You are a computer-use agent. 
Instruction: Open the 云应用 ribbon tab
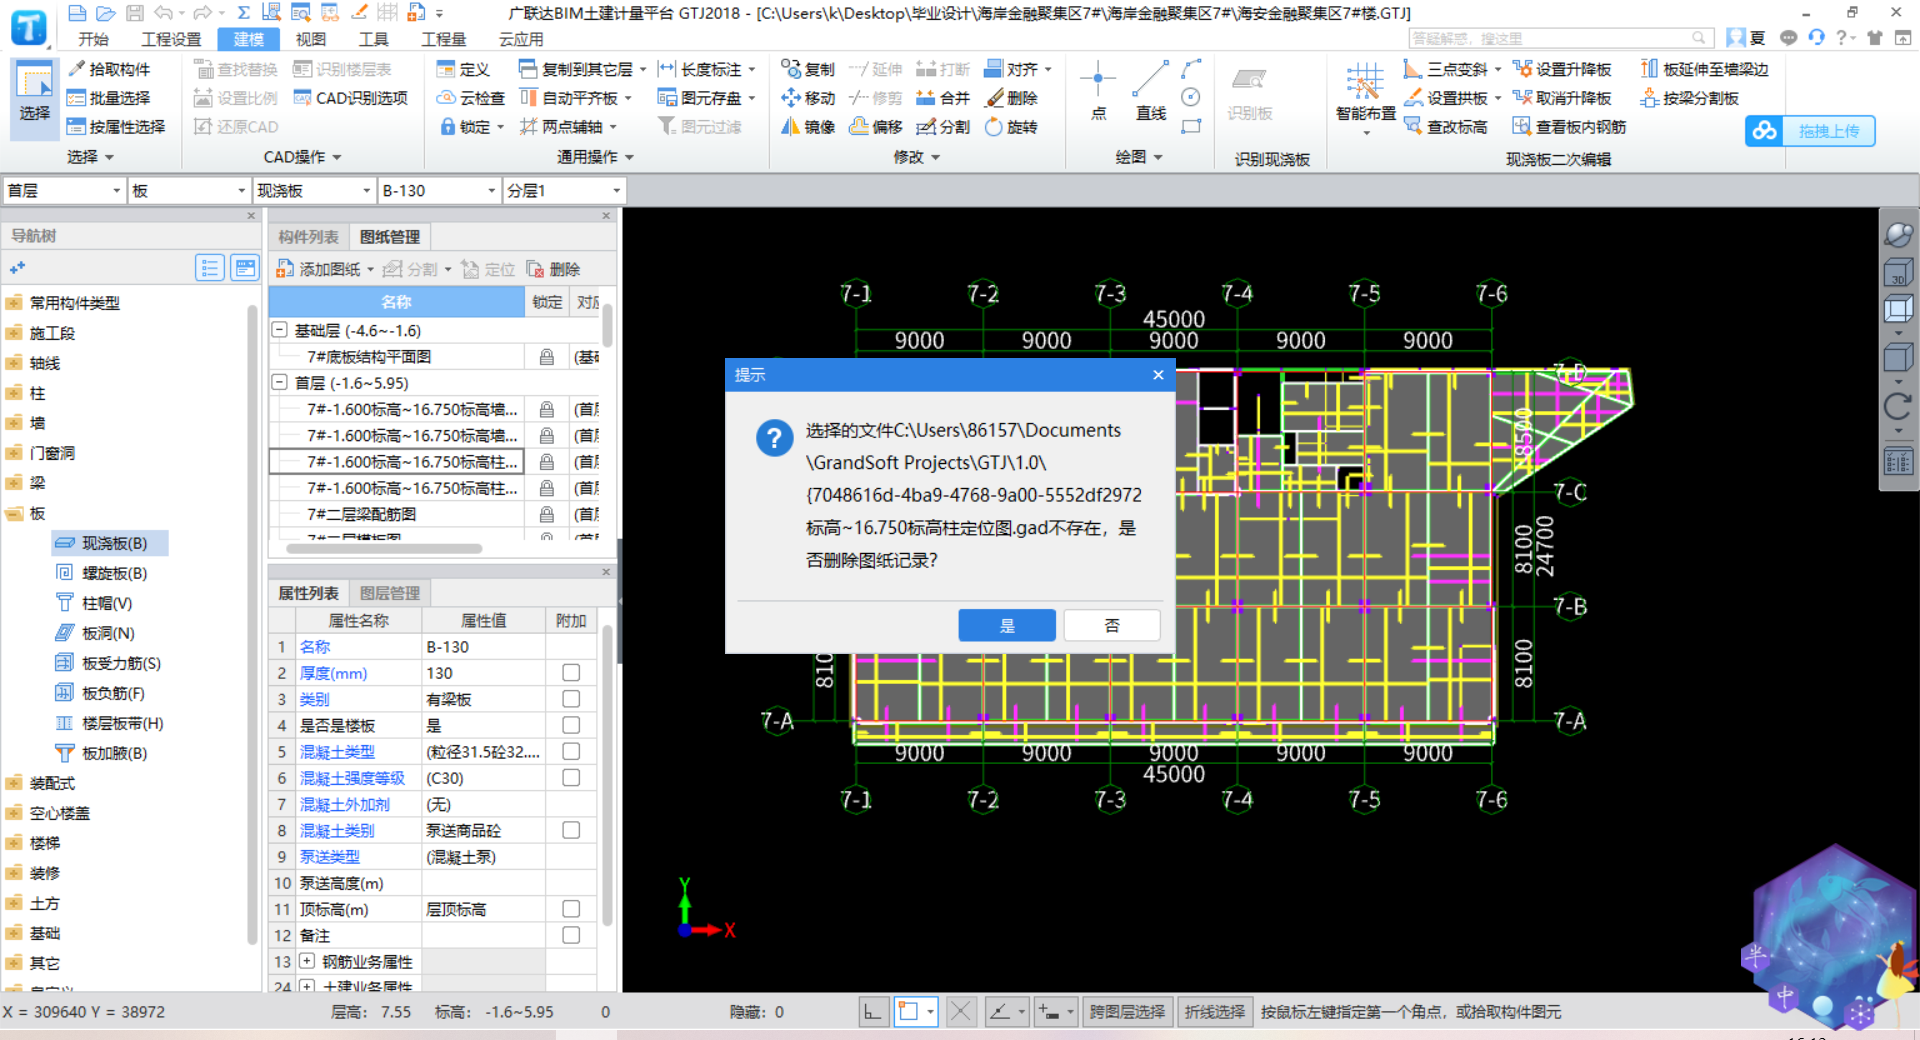[x=521, y=39]
